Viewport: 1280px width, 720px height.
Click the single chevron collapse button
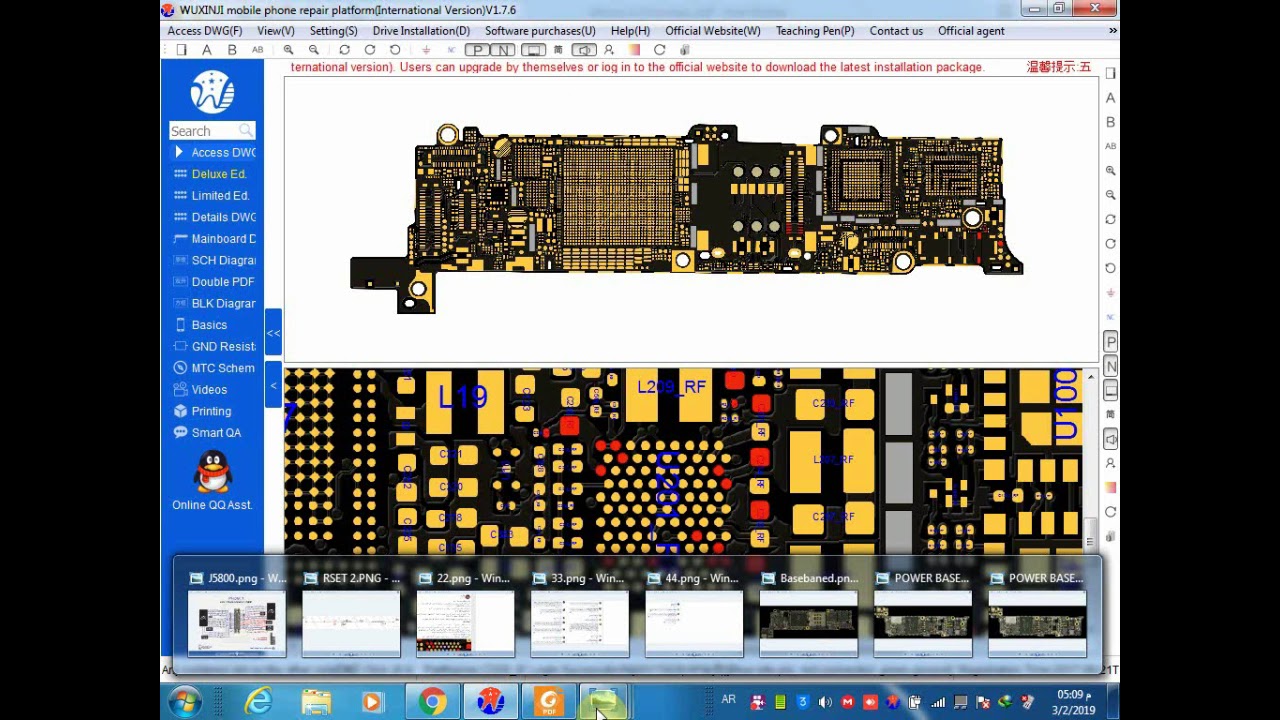273,385
